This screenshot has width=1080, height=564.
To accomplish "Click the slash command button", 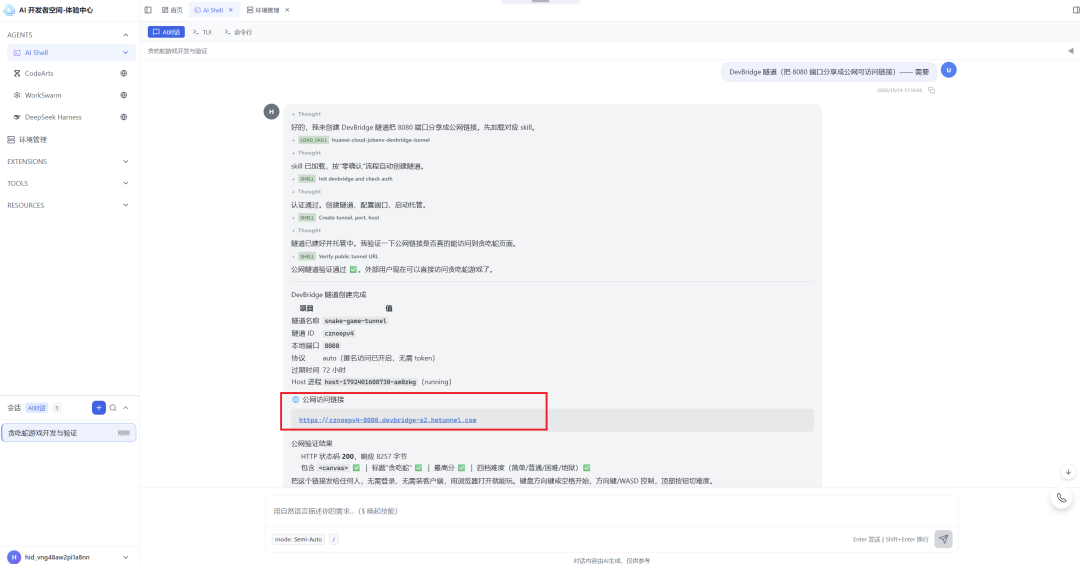I will point(333,539).
